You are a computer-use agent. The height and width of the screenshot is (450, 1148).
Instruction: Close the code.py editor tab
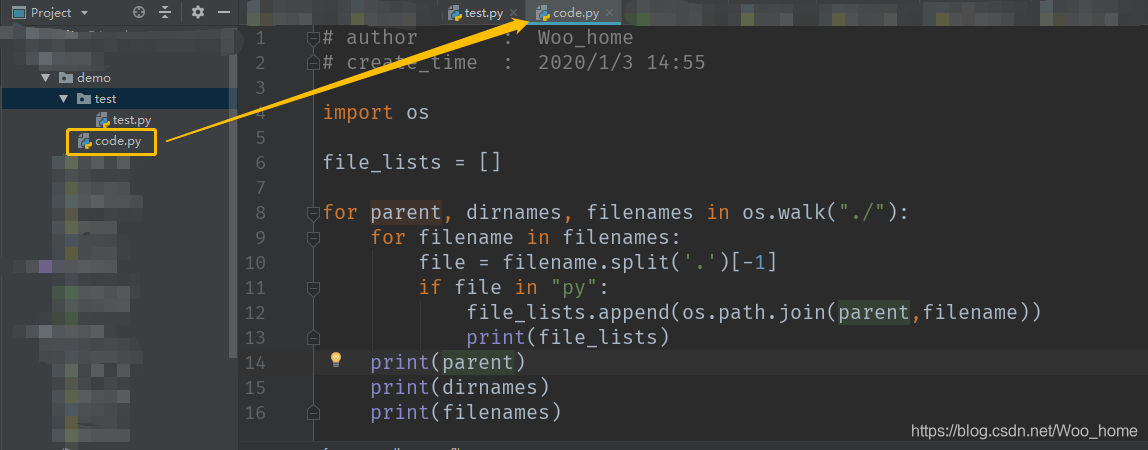609,12
